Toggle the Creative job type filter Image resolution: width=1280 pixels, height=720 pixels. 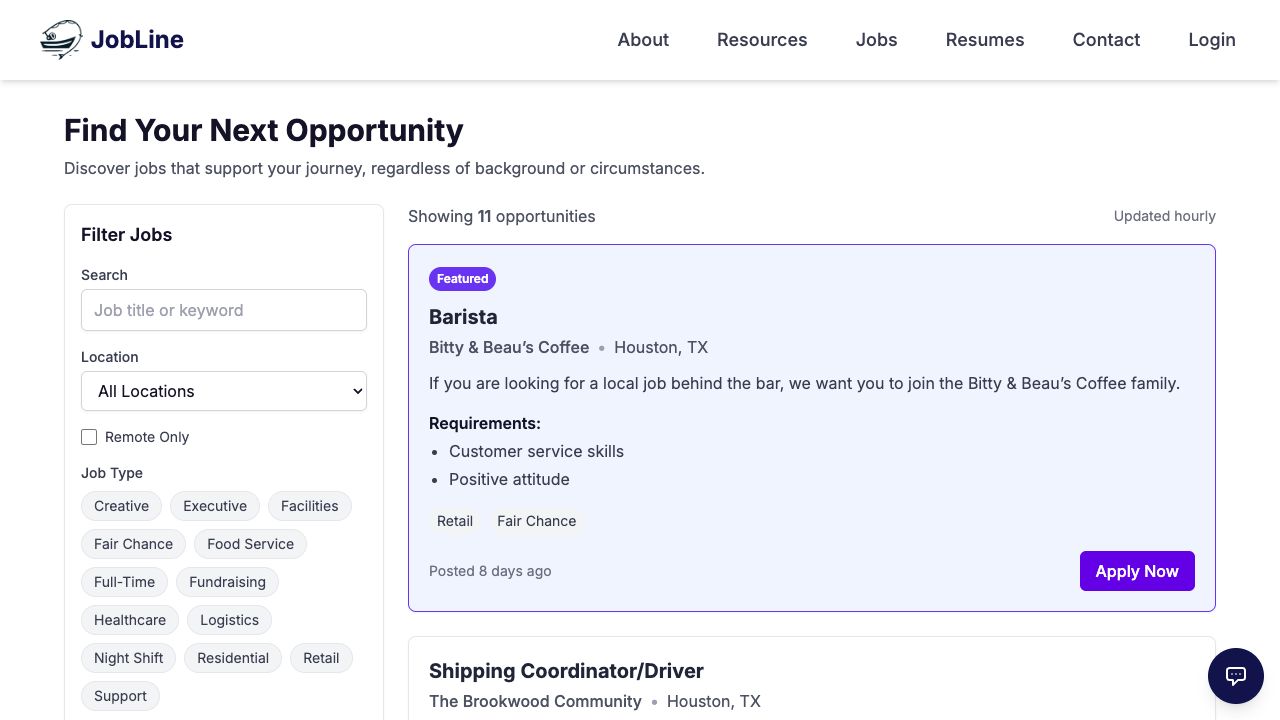point(121,506)
